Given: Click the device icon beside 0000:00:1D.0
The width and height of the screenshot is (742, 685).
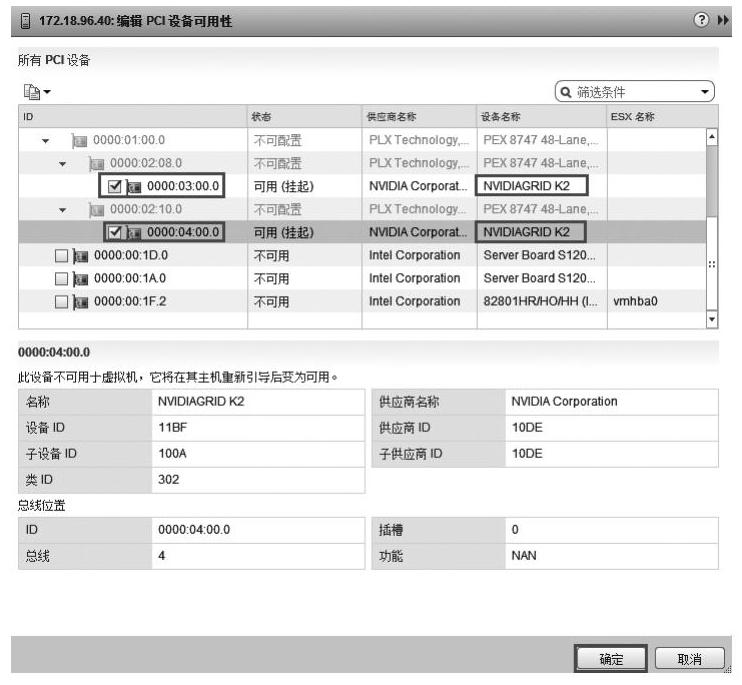Looking at the screenshot, I should coord(79,255).
